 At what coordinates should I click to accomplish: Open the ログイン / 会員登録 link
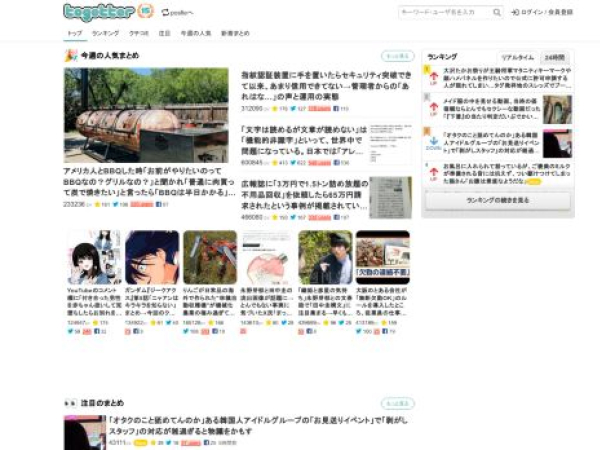(542, 12)
